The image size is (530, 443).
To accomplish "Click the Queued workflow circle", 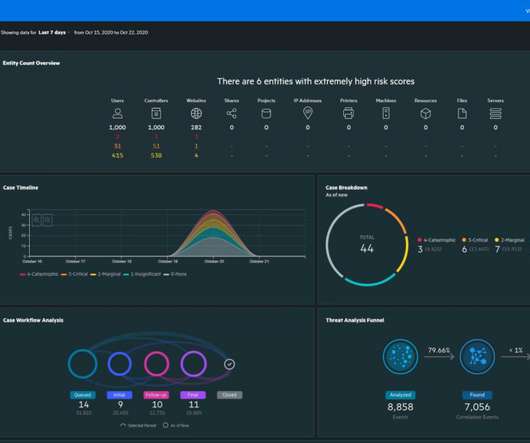I will click(x=82, y=364).
